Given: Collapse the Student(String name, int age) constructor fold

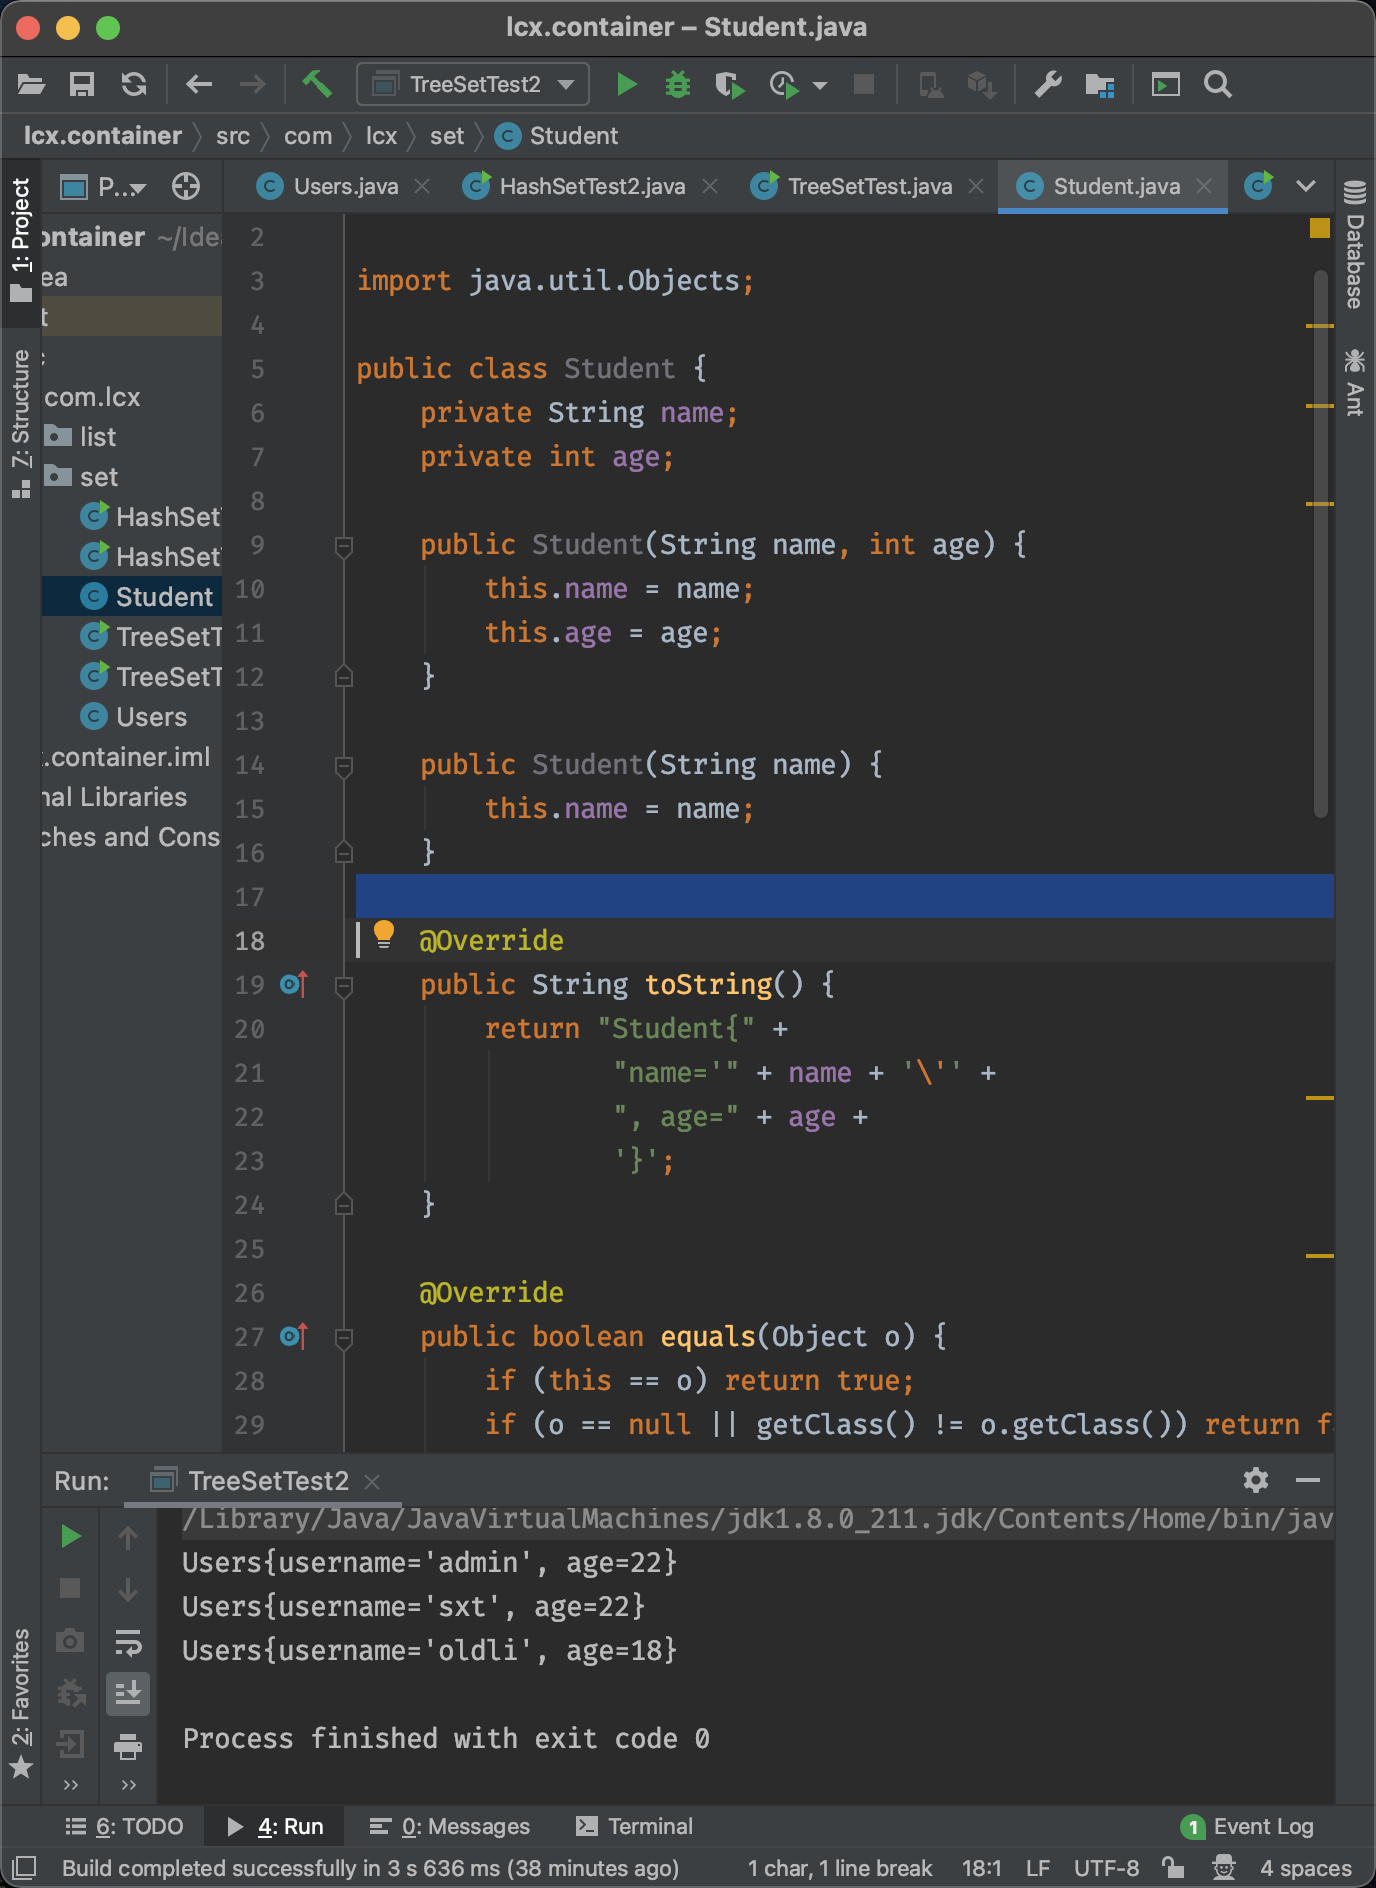Looking at the screenshot, I should tap(343, 546).
